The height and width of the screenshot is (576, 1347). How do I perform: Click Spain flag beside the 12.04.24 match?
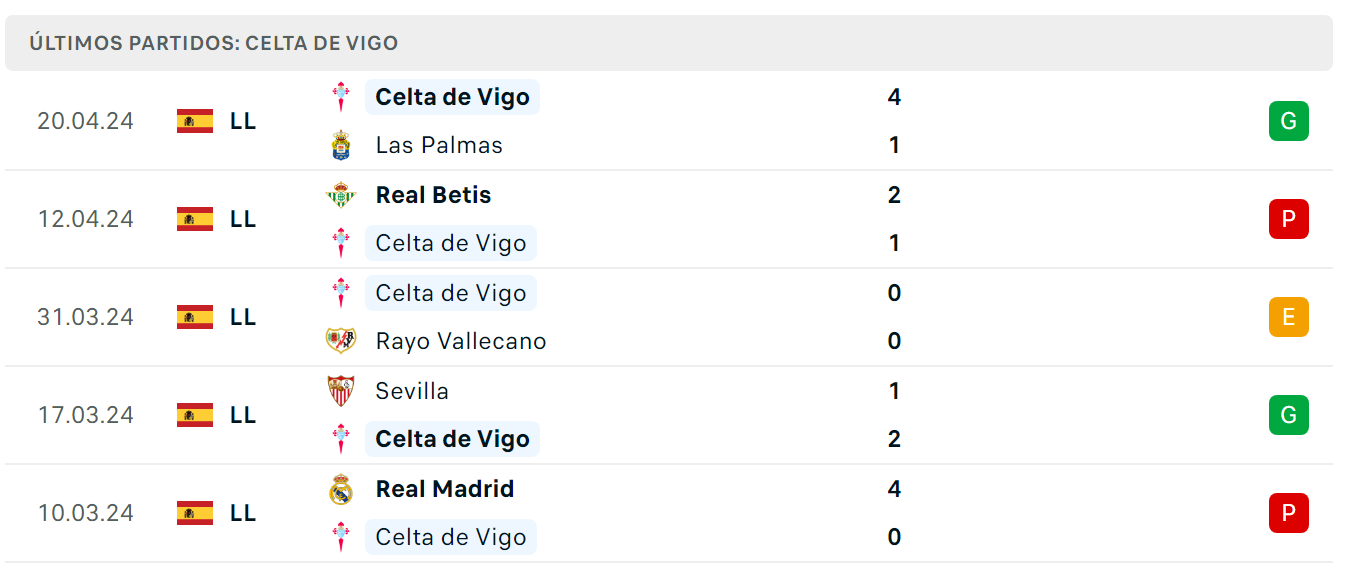tap(195, 219)
